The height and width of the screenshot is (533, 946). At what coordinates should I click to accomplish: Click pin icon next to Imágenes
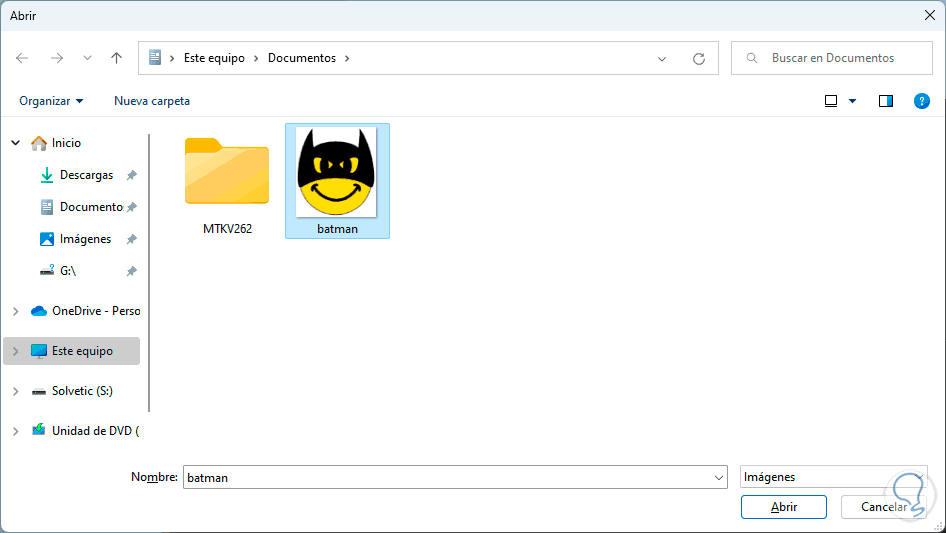[132, 239]
